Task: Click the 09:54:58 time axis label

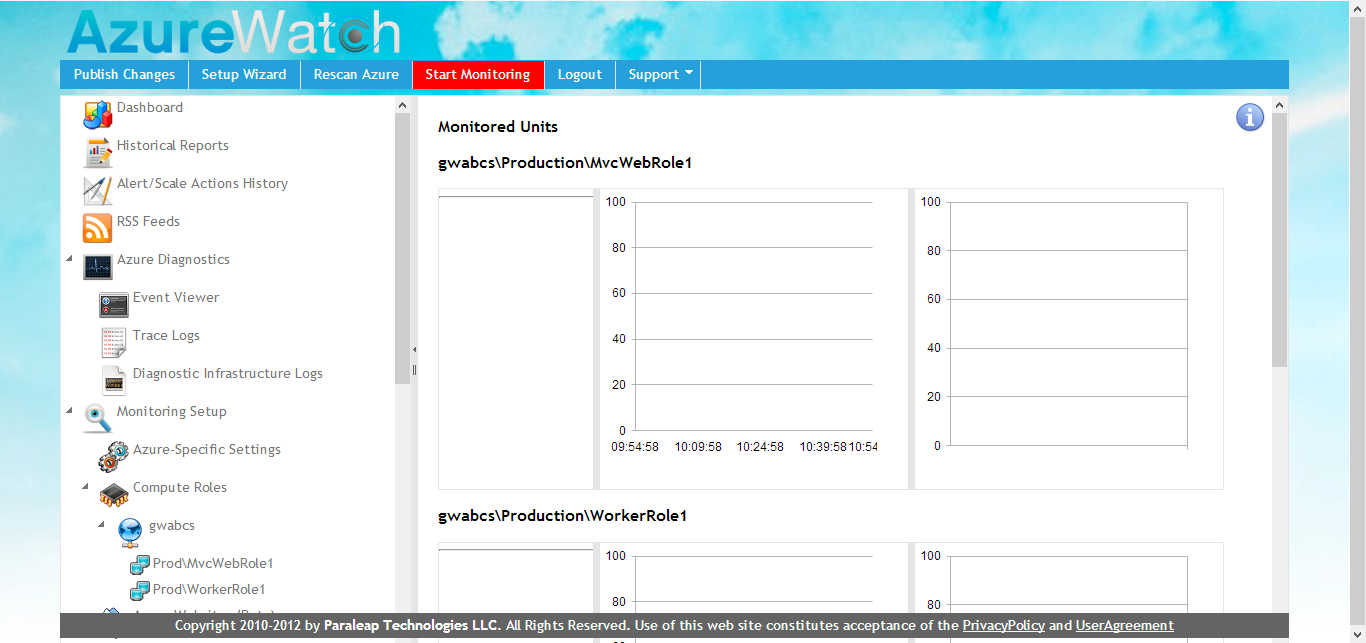Action: point(635,447)
